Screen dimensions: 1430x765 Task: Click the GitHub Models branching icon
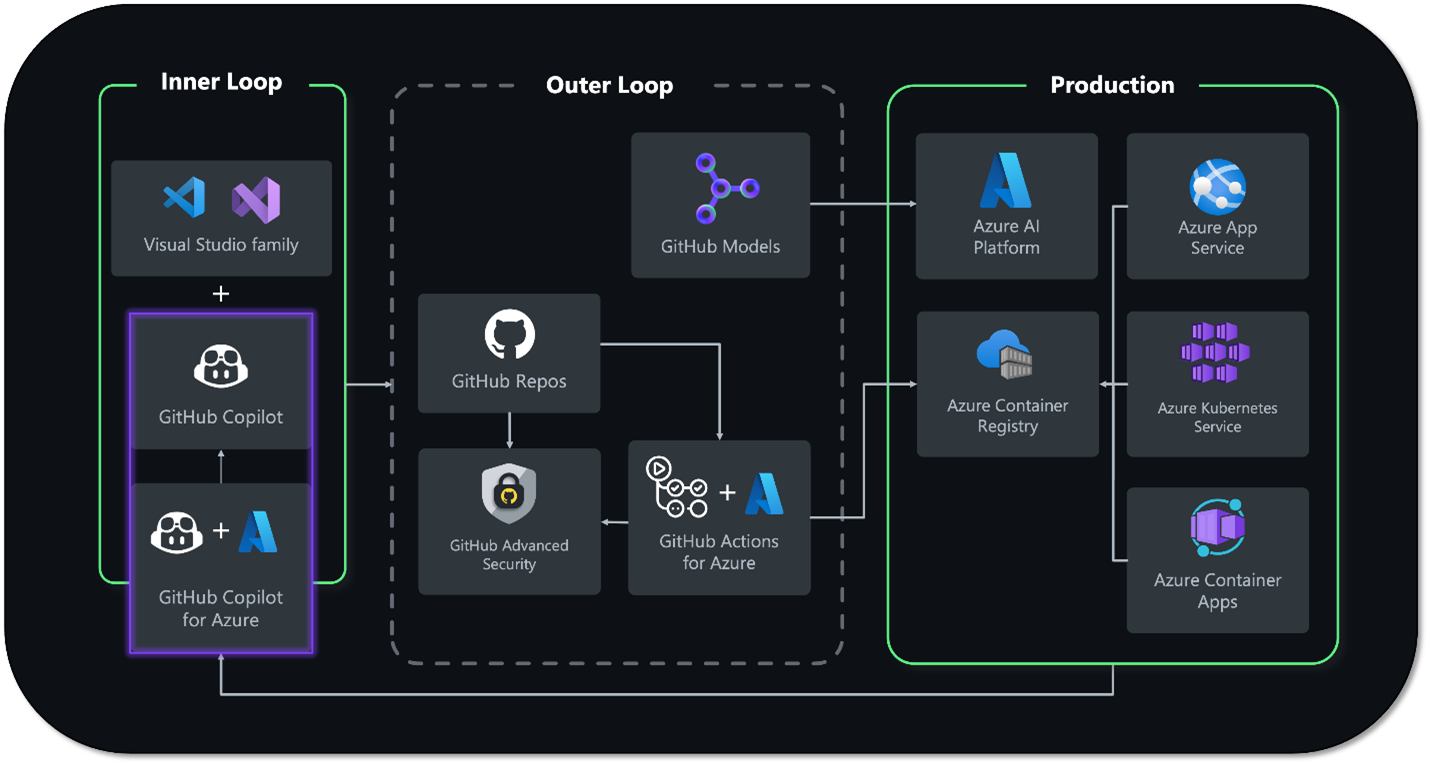pyautogui.click(x=727, y=187)
